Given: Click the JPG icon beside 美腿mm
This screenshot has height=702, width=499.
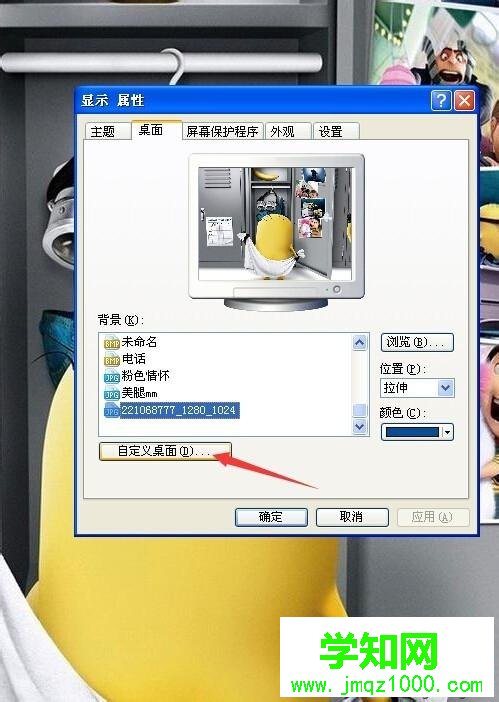Looking at the screenshot, I should tap(111, 394).
